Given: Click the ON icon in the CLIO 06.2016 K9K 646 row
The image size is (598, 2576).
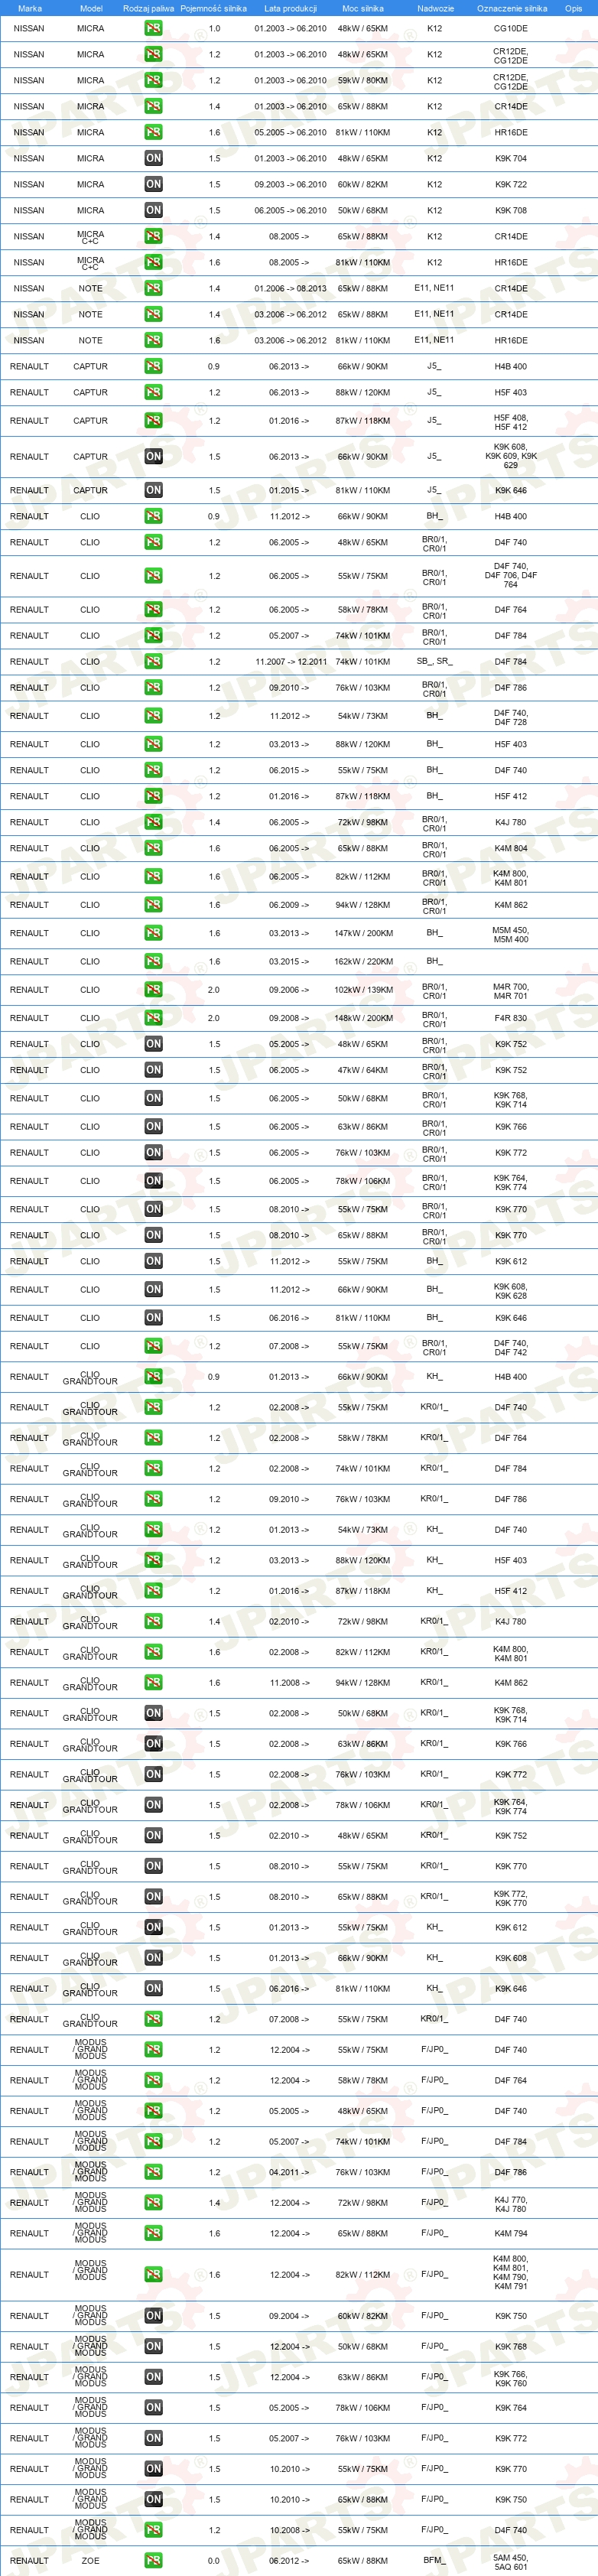Looking at the screenshot, I should [153, 1318].
